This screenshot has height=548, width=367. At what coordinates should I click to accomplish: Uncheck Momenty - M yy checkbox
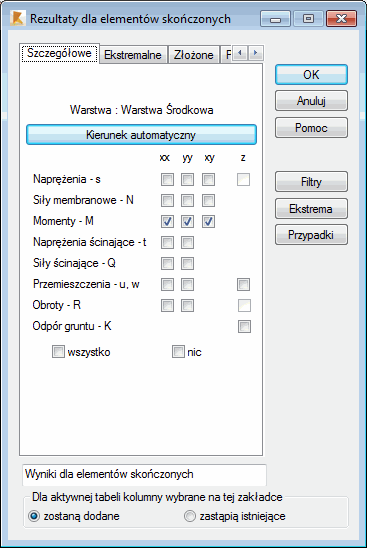[x=187, y=222]
